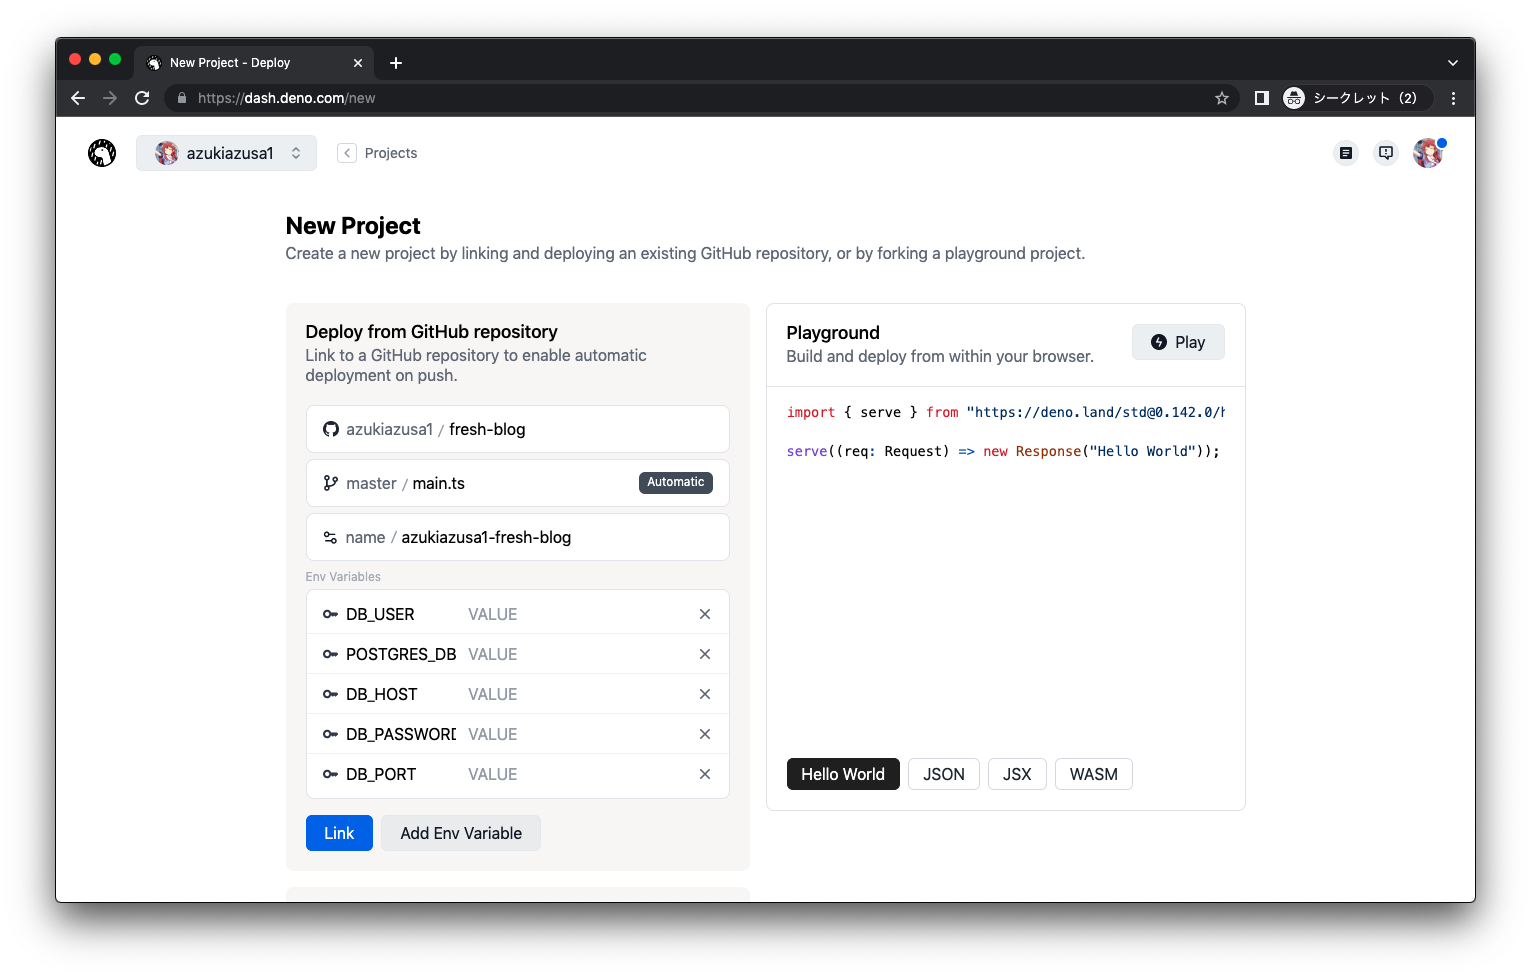
Task: Click the lock icon in address bar
Action: (x=182, y=98)
